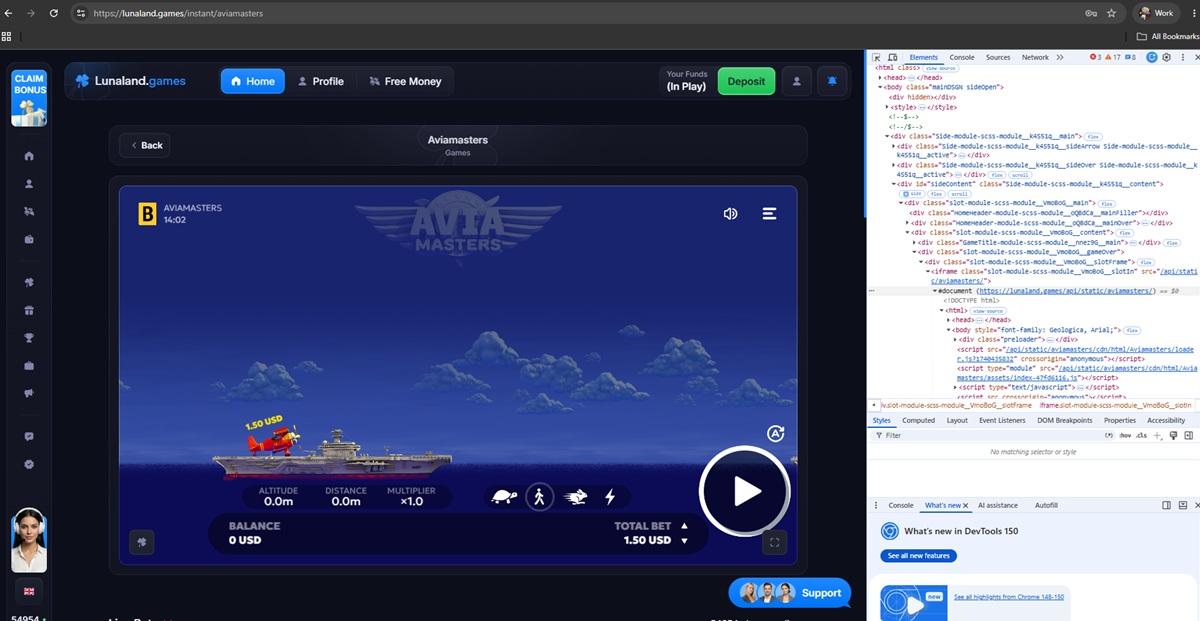Click the sidebar chat bubble icon
Screen dimensions: 1200x621
point(29,437)
